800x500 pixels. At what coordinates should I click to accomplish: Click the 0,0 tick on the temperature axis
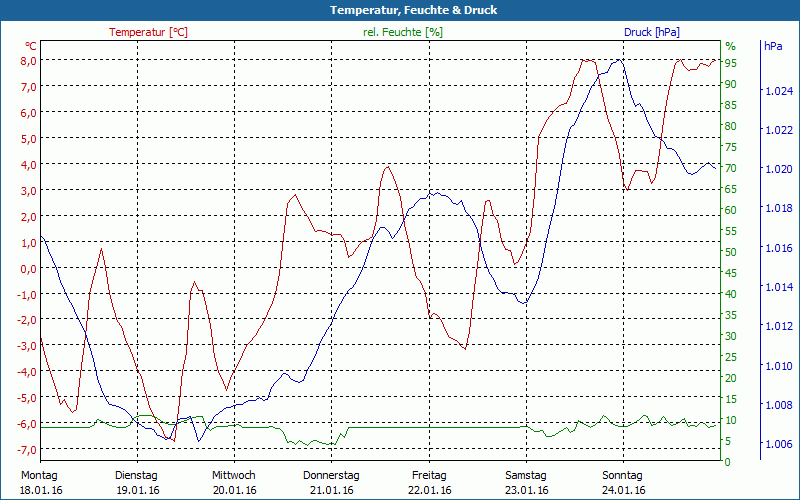click(27, 268)
